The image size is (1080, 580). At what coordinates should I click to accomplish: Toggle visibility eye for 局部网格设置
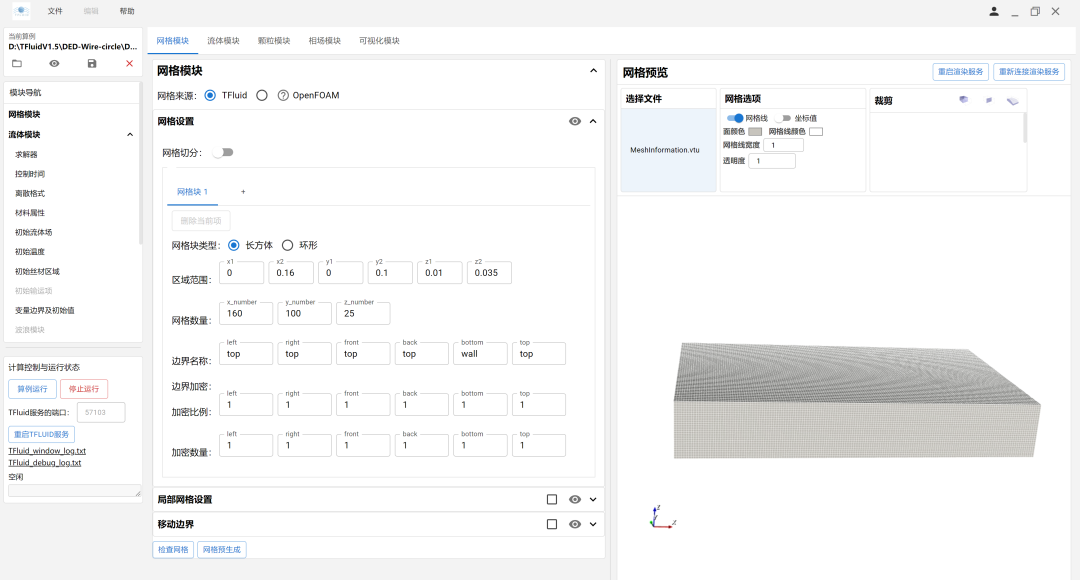pos(574,499)
